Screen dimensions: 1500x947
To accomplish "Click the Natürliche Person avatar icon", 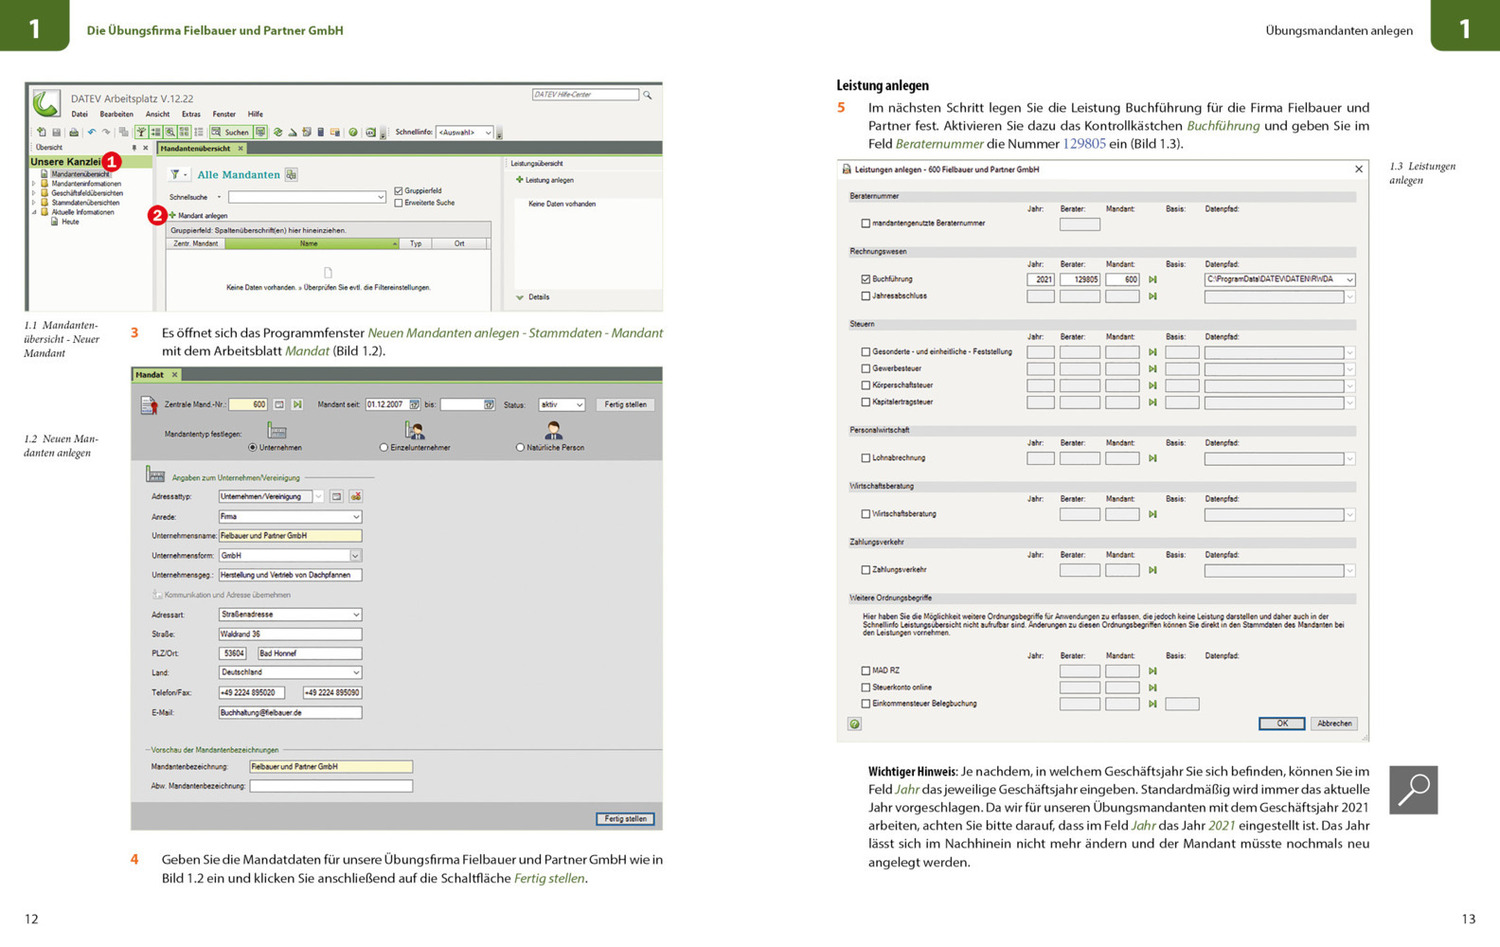I will coord(553,430).
